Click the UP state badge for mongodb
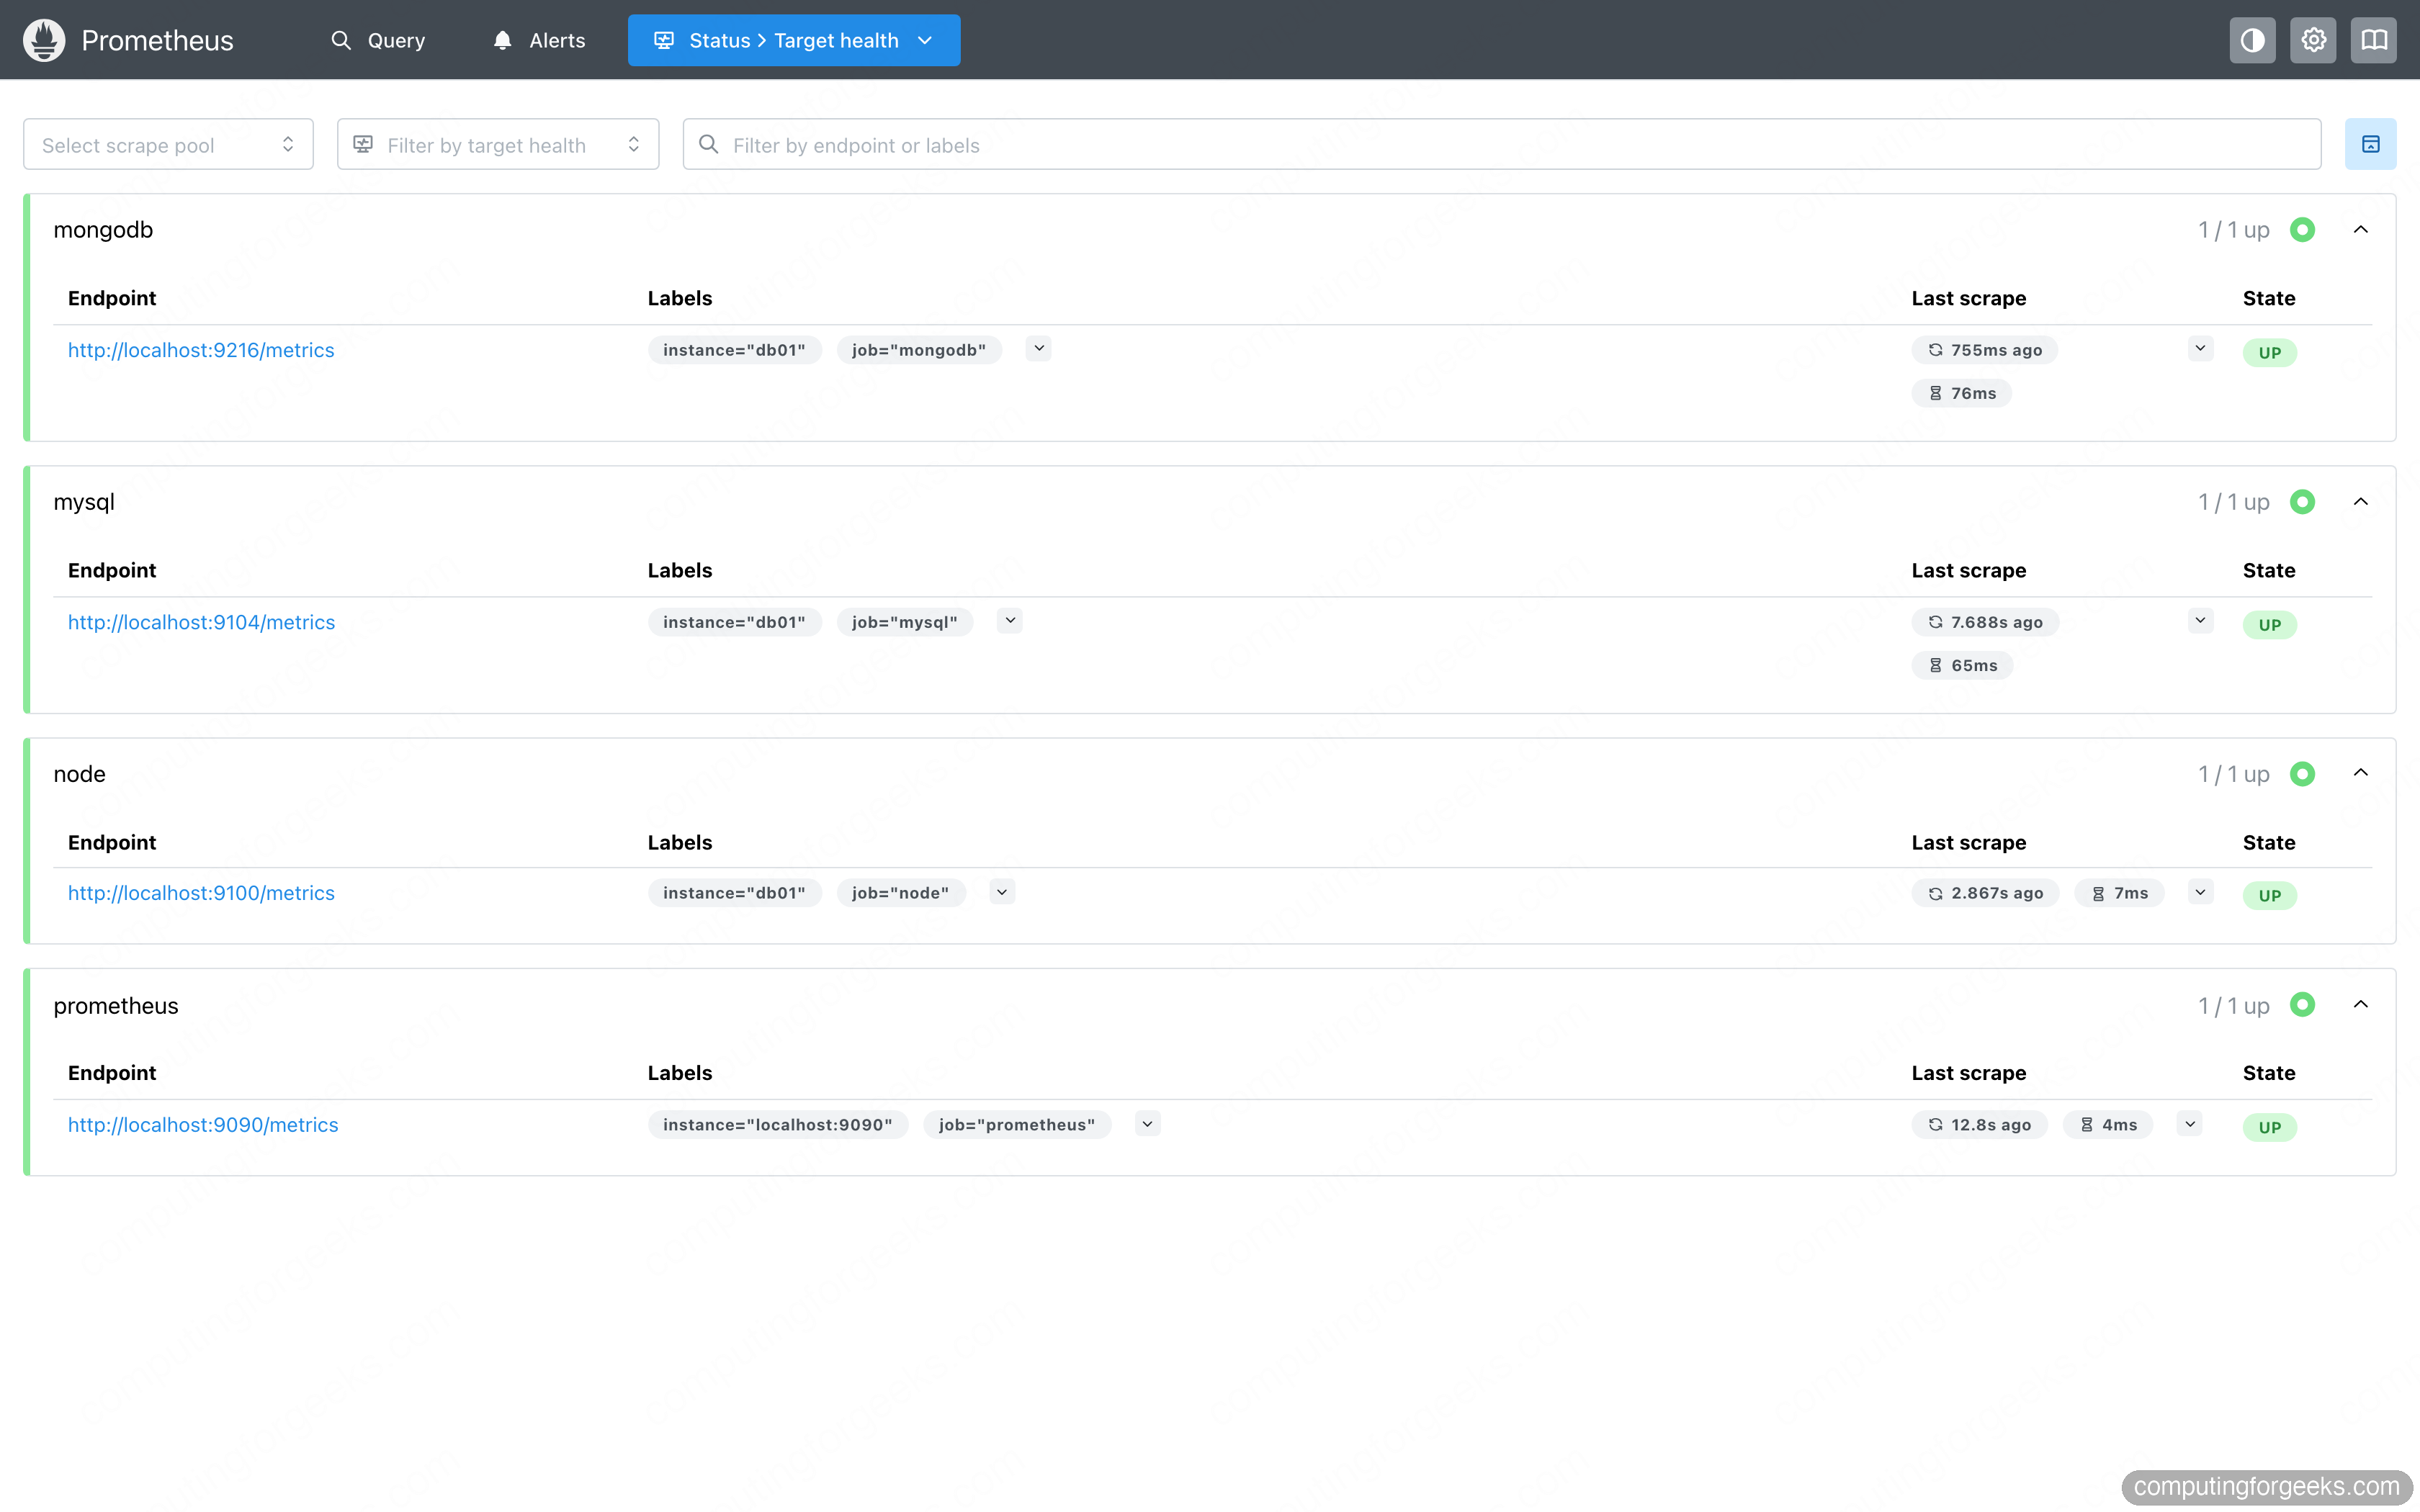This screenshot has width=2420, height=1512. tap(2269, 353)
